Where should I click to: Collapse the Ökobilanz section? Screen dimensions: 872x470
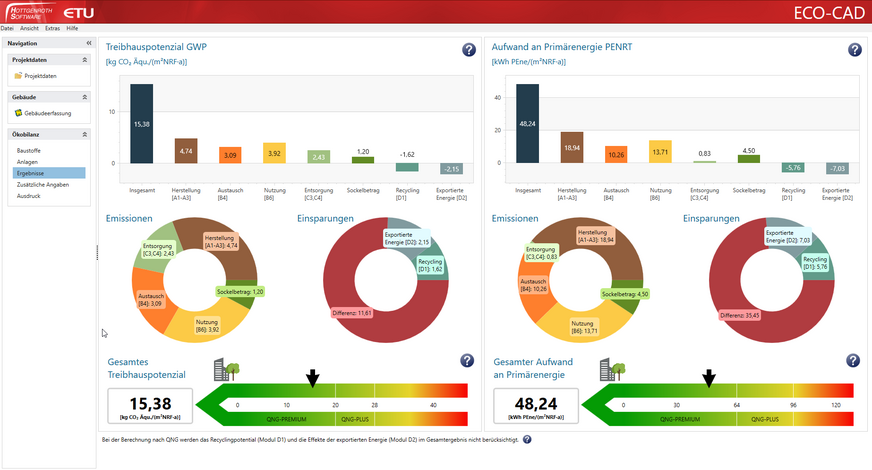[85, 133]
